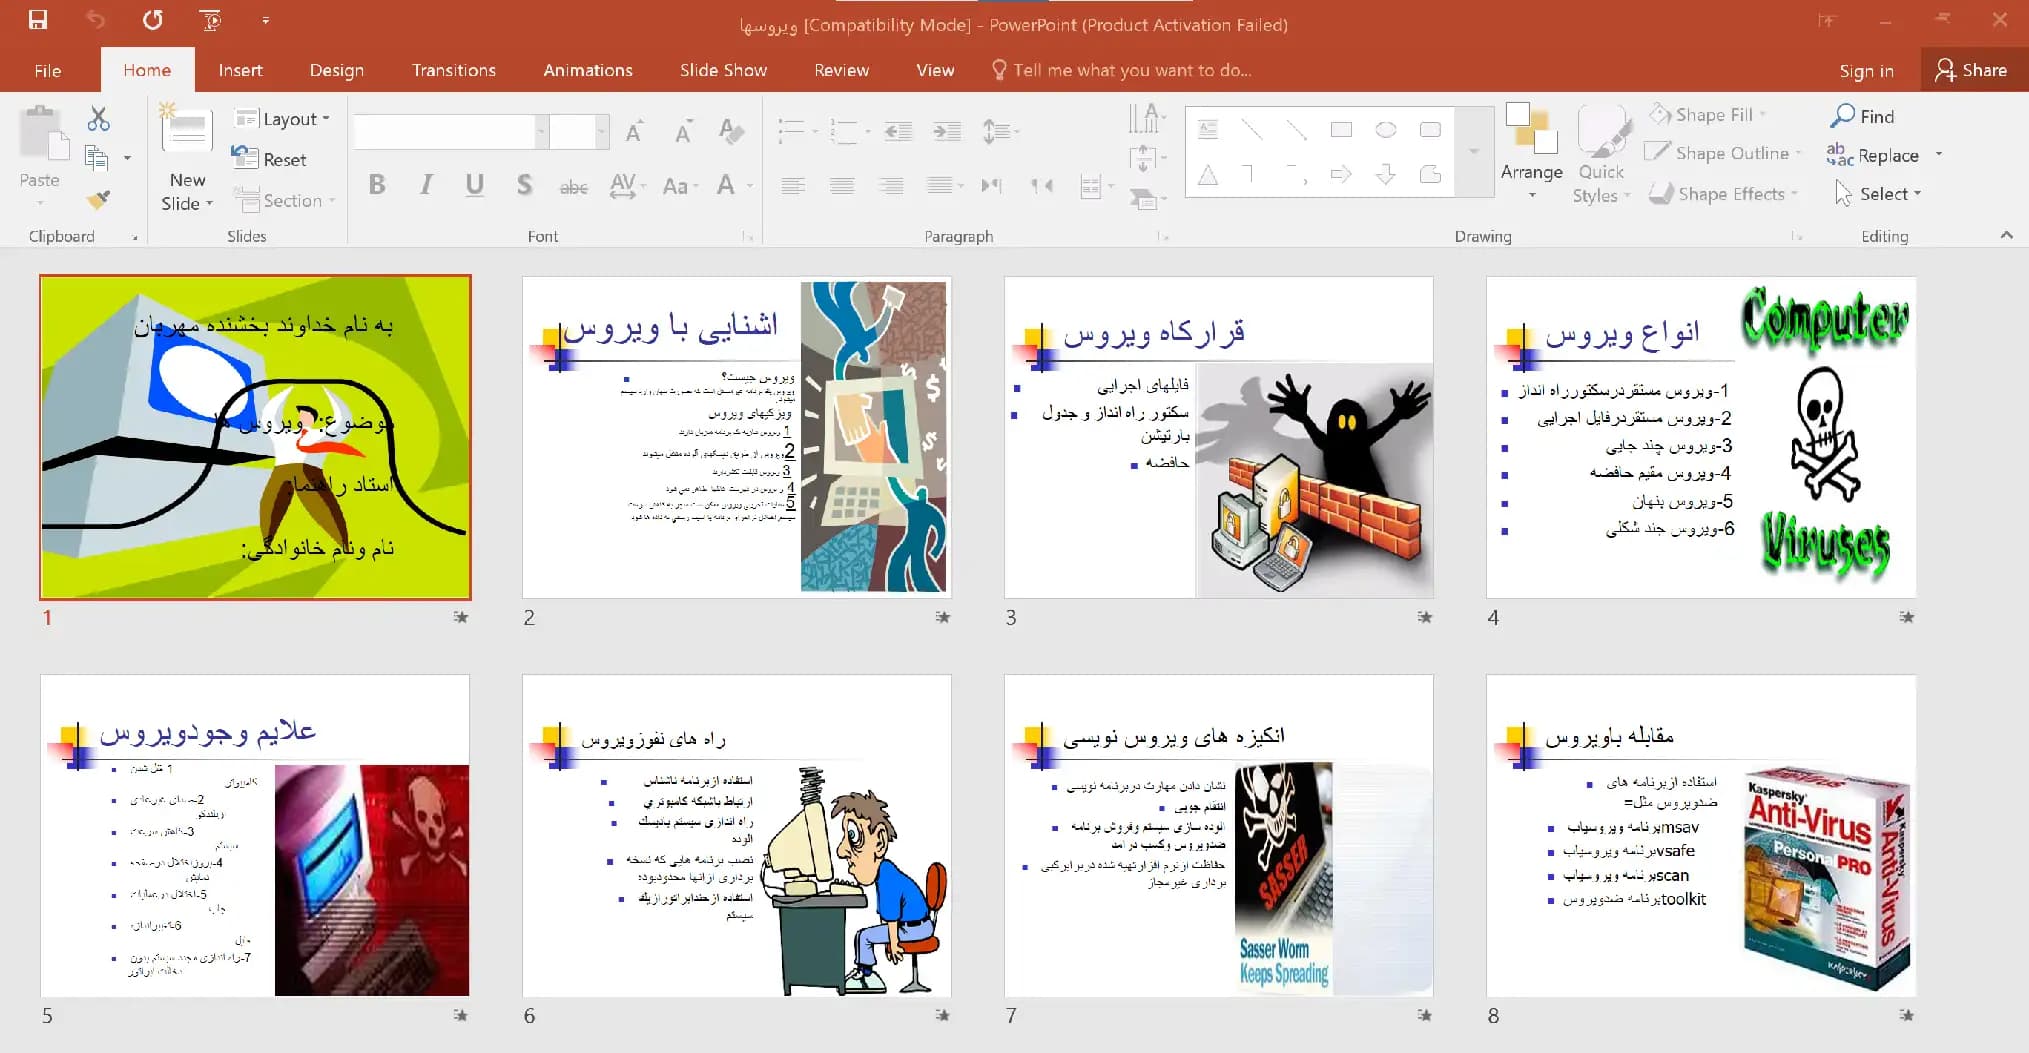Add a New Slide
Image resolution: width=2029 pixels, height=1053 pixels.
tap(187, 158)
